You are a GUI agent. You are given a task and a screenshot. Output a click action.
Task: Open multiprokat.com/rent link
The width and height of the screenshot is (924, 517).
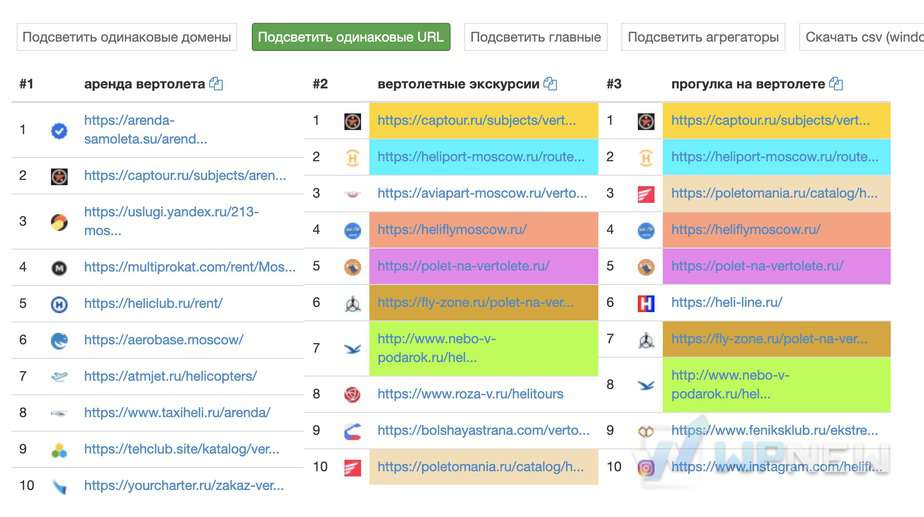[x=190, y=267]
